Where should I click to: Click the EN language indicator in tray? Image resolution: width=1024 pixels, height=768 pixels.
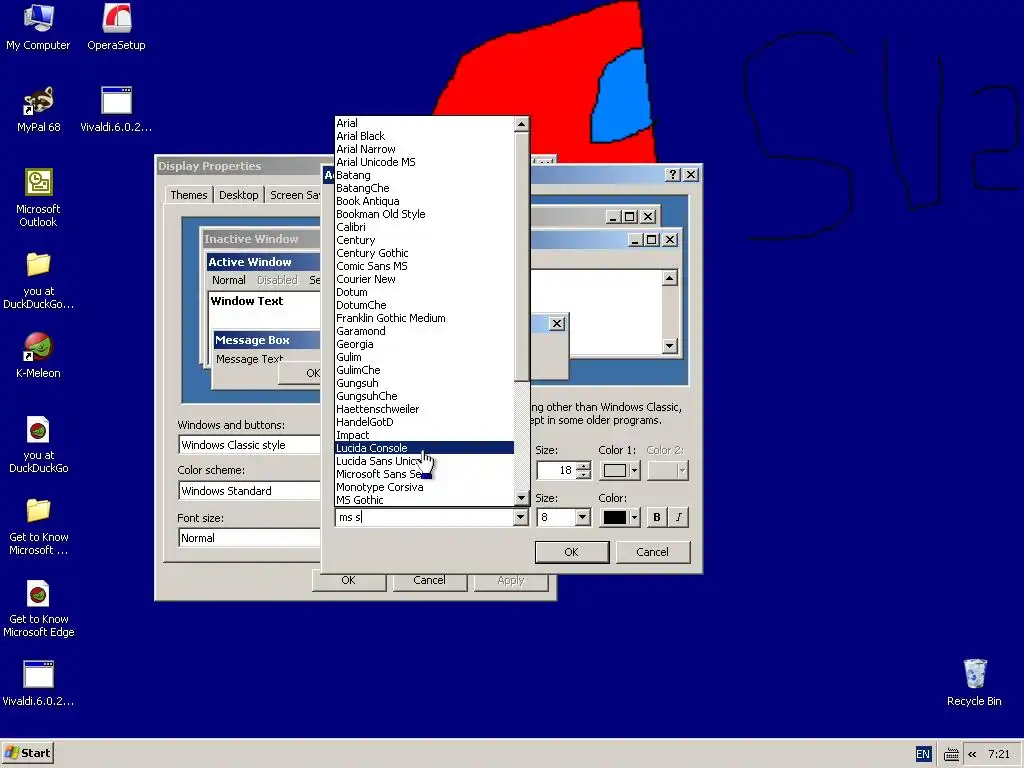(x=923, y=754)
